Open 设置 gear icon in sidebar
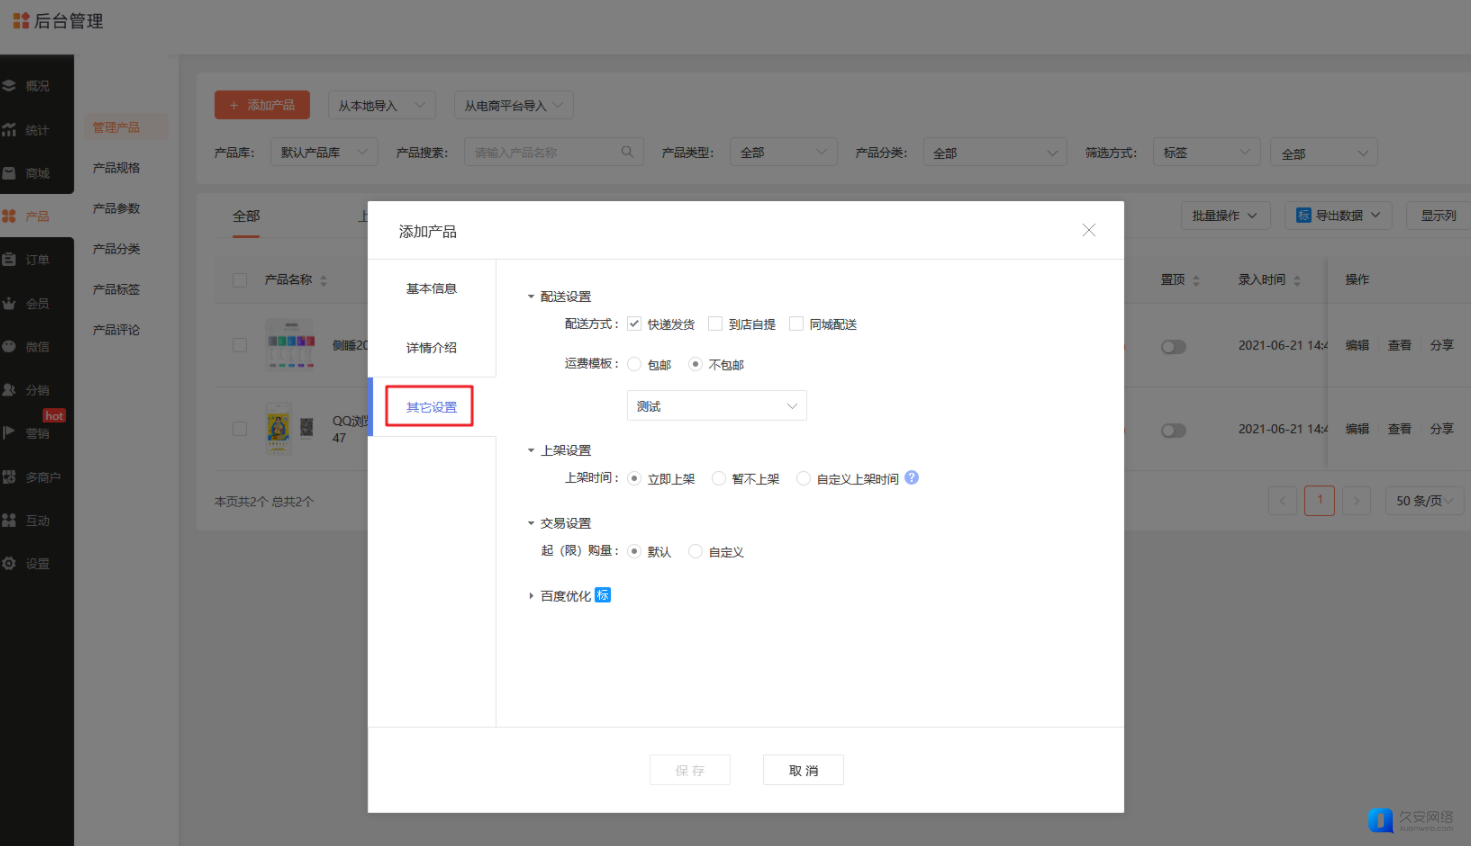The image size is (1471, 846). pyautogui.click(x=9, y=564)
